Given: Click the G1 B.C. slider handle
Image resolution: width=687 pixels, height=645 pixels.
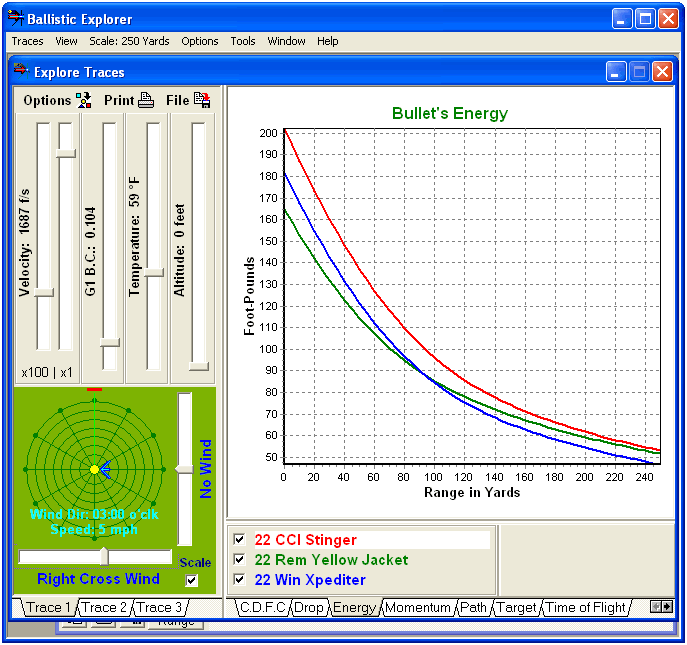Looking at the screenshot, I should [110, 342].
